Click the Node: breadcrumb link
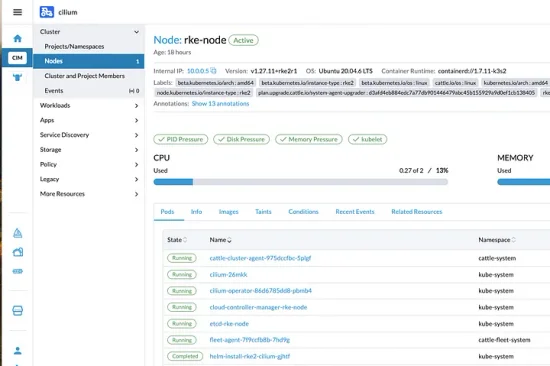 (x=167, y=40)
